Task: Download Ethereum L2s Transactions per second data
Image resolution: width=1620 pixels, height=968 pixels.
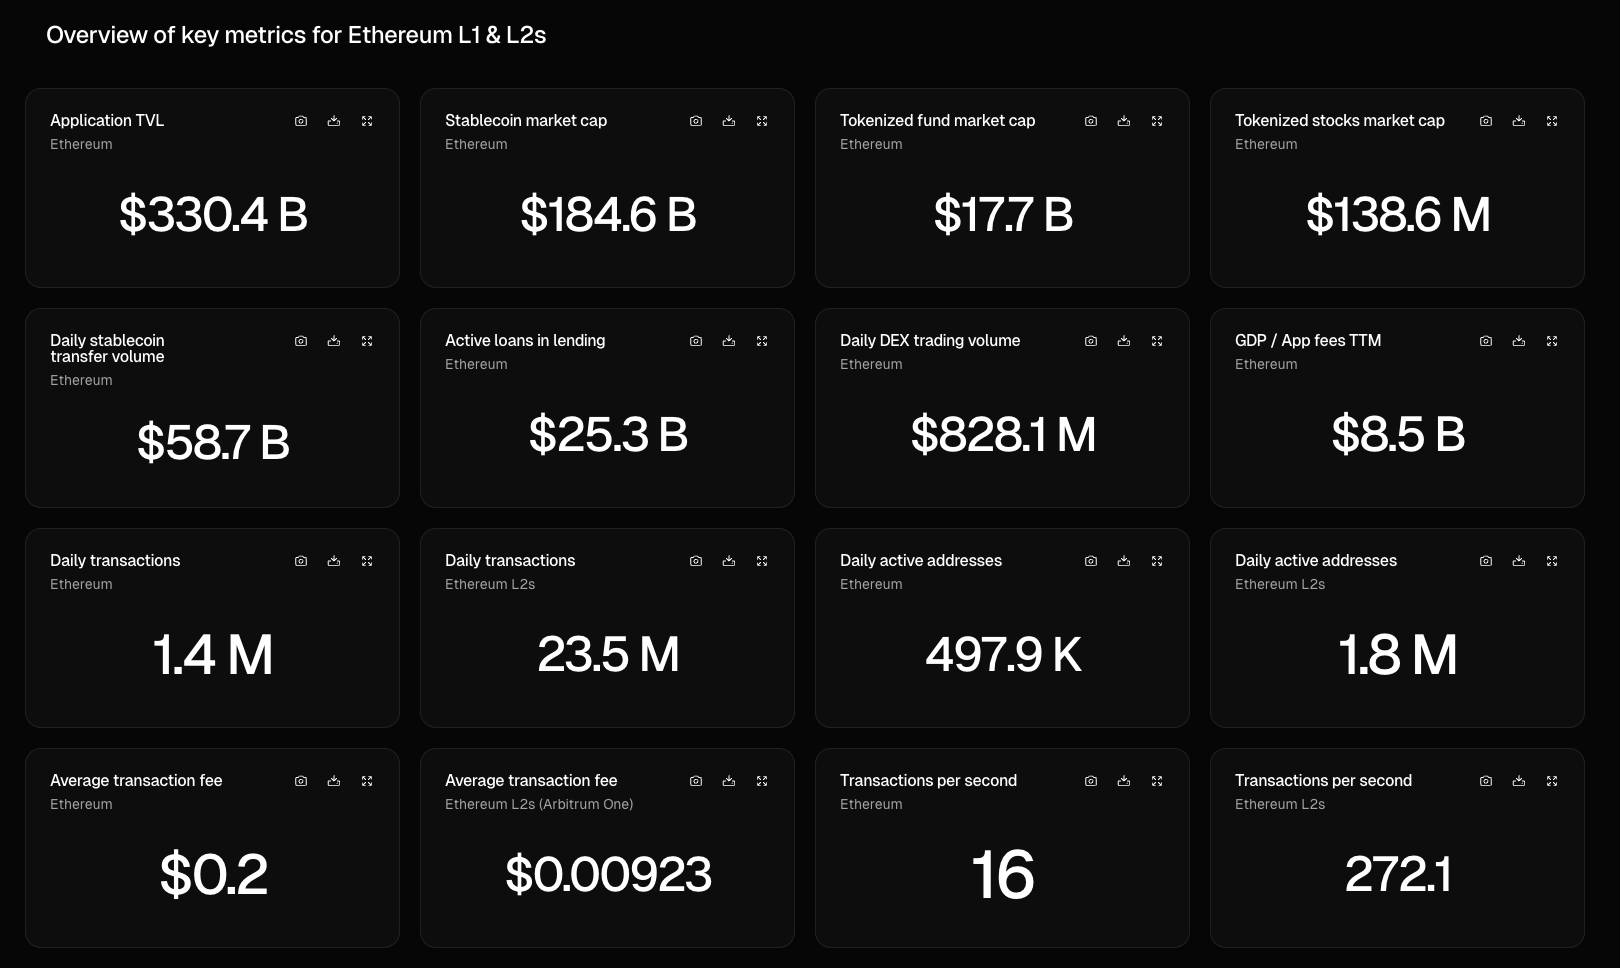Action: [1519, 781]
